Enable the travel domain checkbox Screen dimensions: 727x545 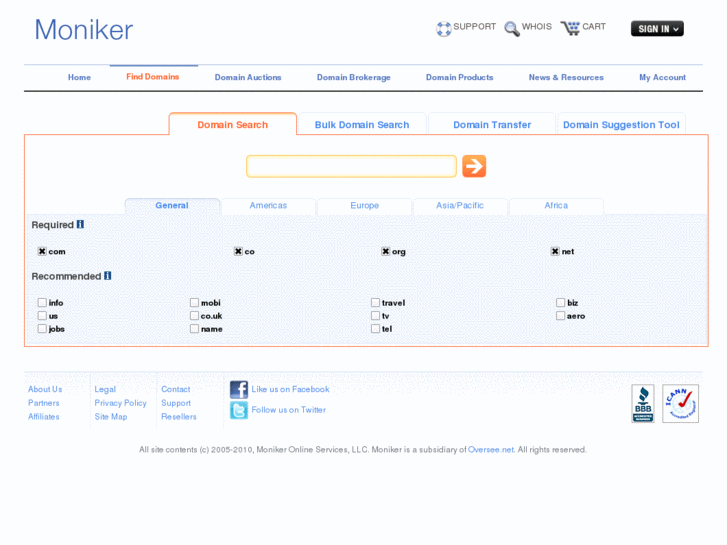pos(376,302)
